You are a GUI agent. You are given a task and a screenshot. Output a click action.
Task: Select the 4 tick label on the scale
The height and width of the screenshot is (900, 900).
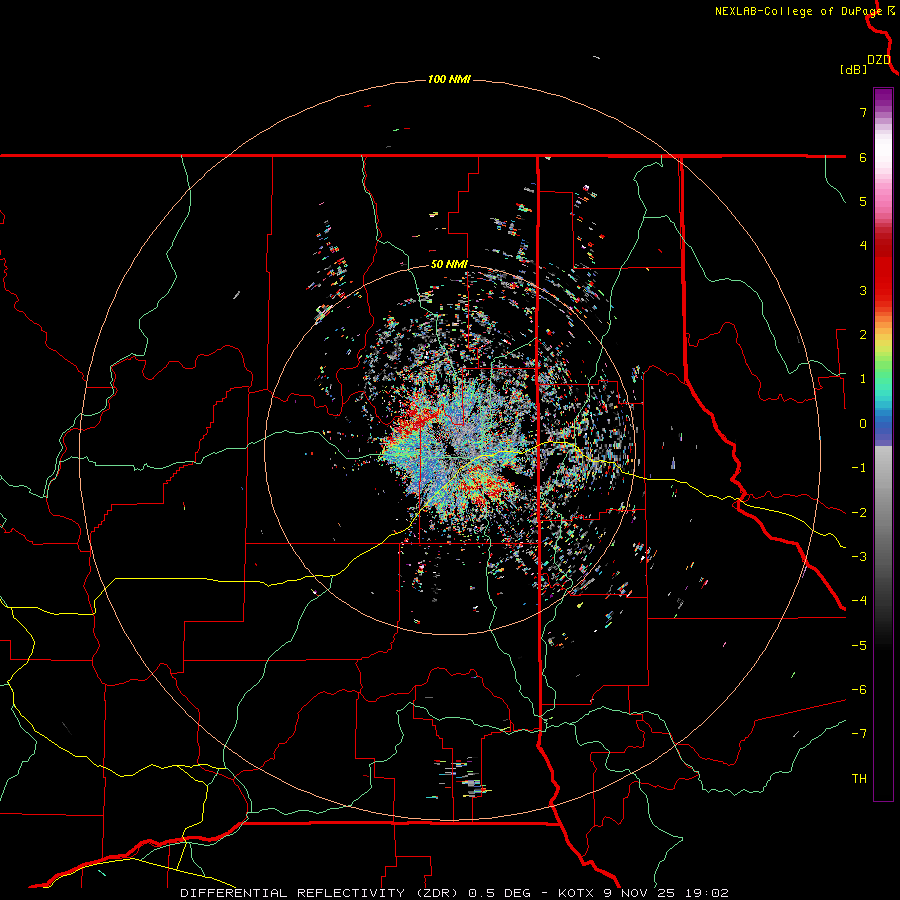(x=863, y=246)
